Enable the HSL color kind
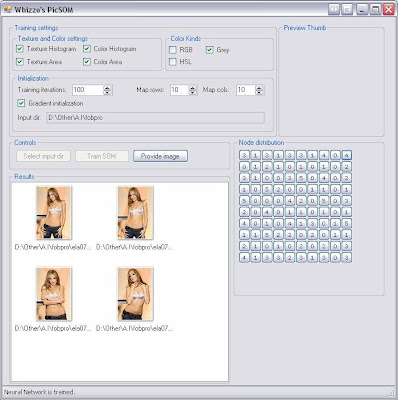The image size is (398, 400). coord(173,62)
